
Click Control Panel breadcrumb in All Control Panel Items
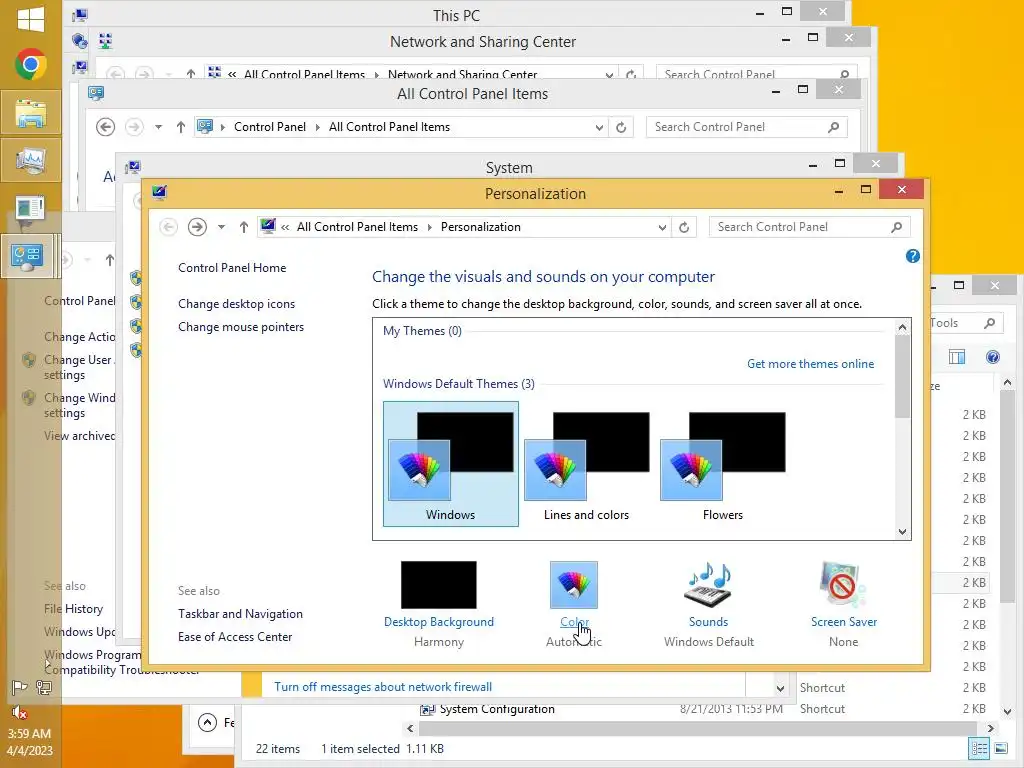[270, 127]
